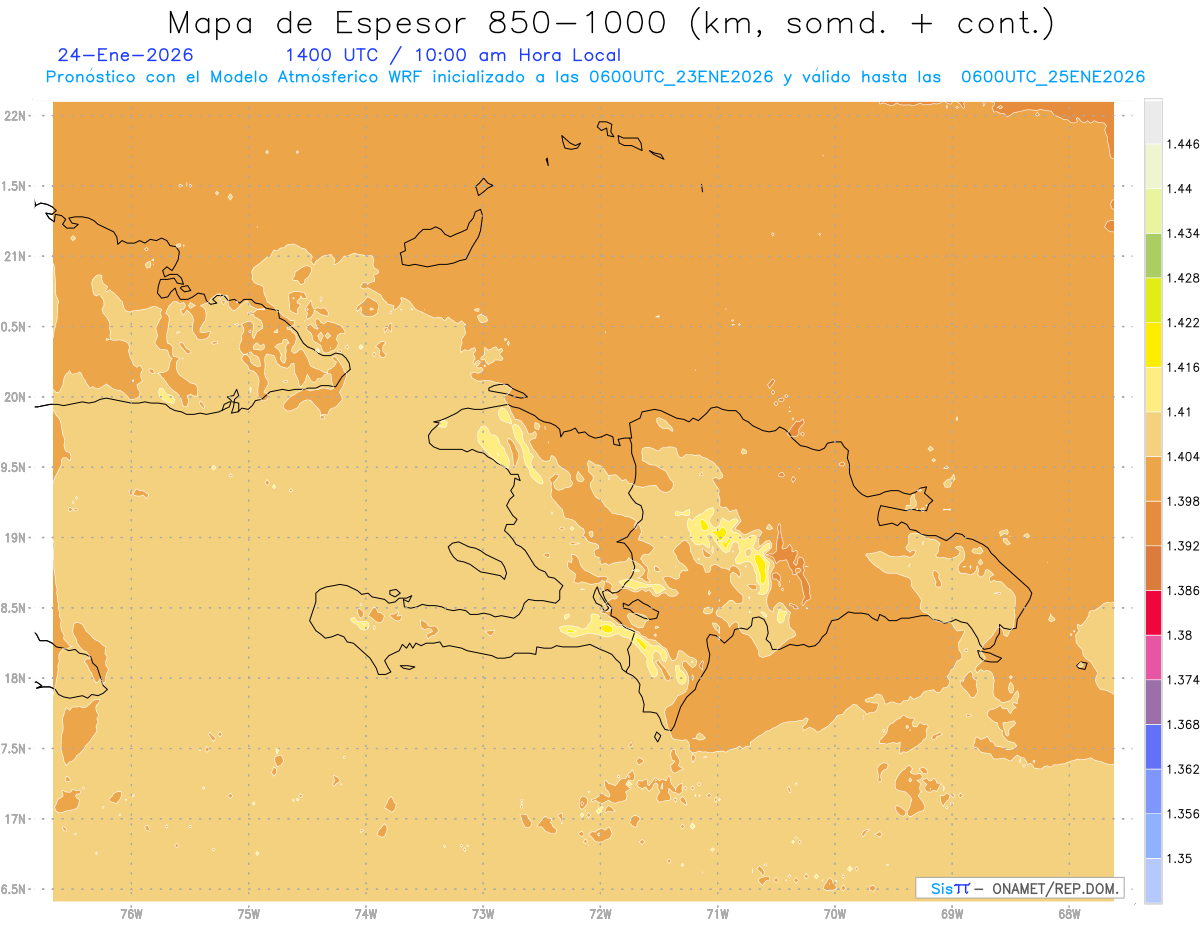
Task: Click the '69W' longitude label
Action: (952, 914)
